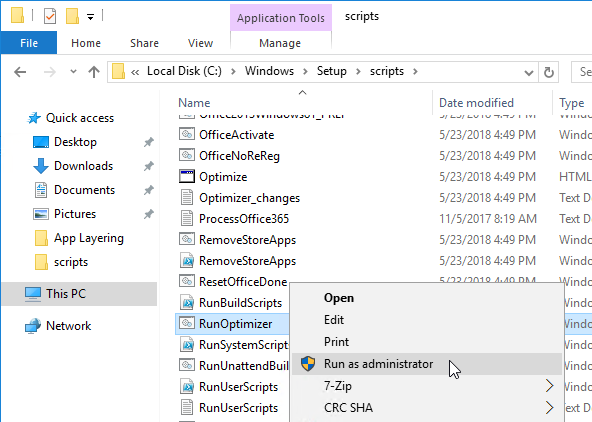Image resolution: width=592 pixels, height=422 pixels.
Task: Select RunUserScripts text file icon
Action: tap(187, 407)
